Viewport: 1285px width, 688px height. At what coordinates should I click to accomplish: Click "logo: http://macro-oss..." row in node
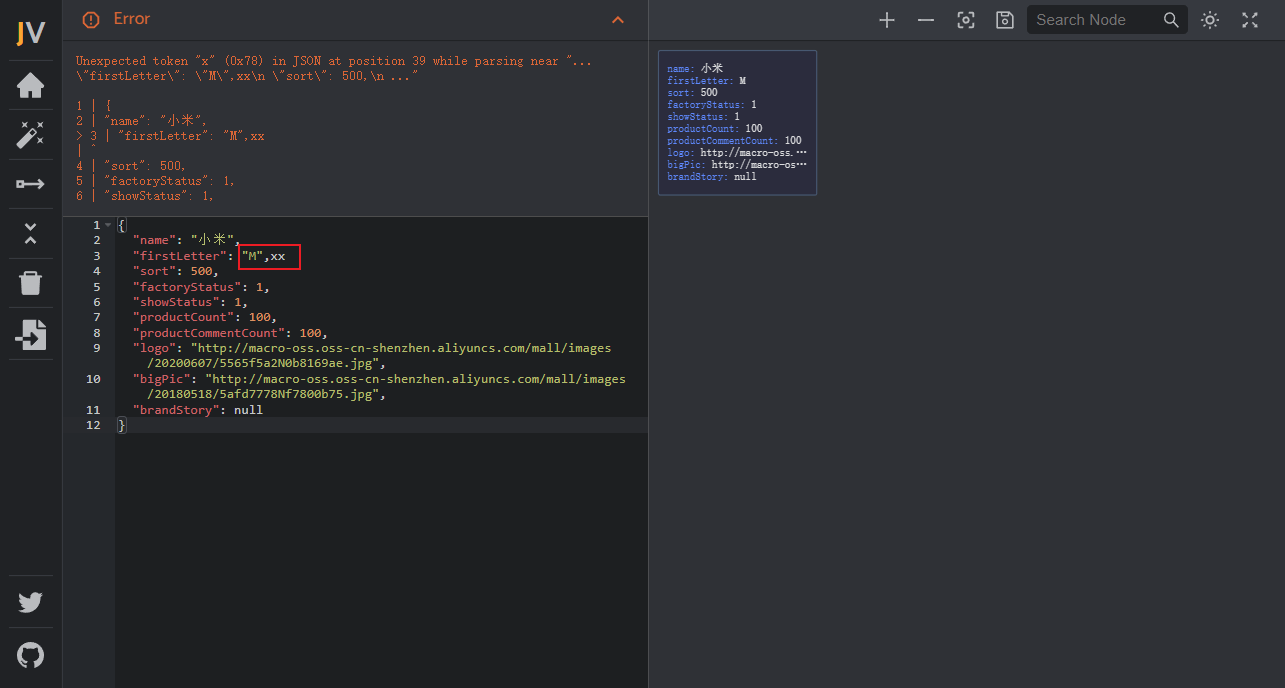click(x=737, y=153)
